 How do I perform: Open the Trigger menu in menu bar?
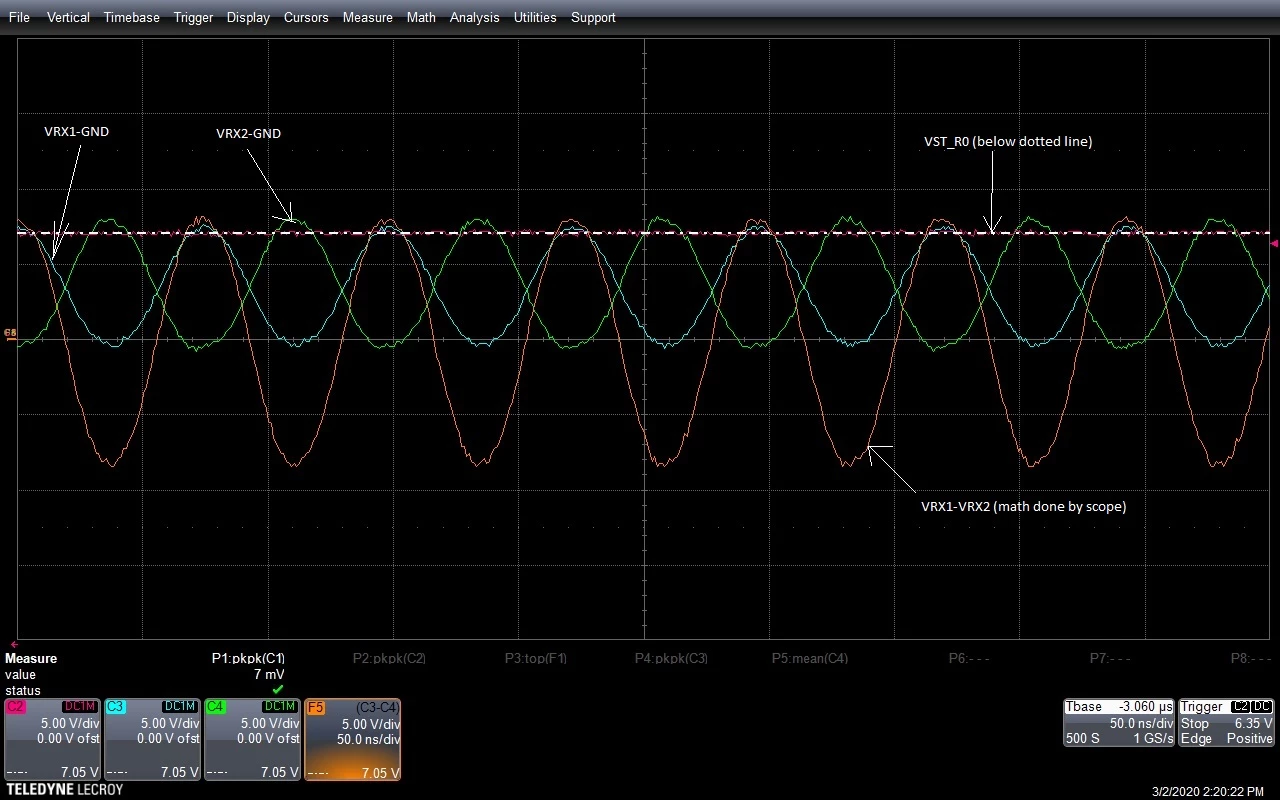tap(193, 17)
